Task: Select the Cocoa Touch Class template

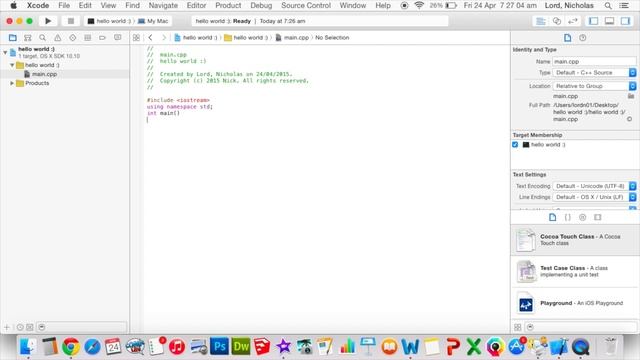Action: point(575,240)
